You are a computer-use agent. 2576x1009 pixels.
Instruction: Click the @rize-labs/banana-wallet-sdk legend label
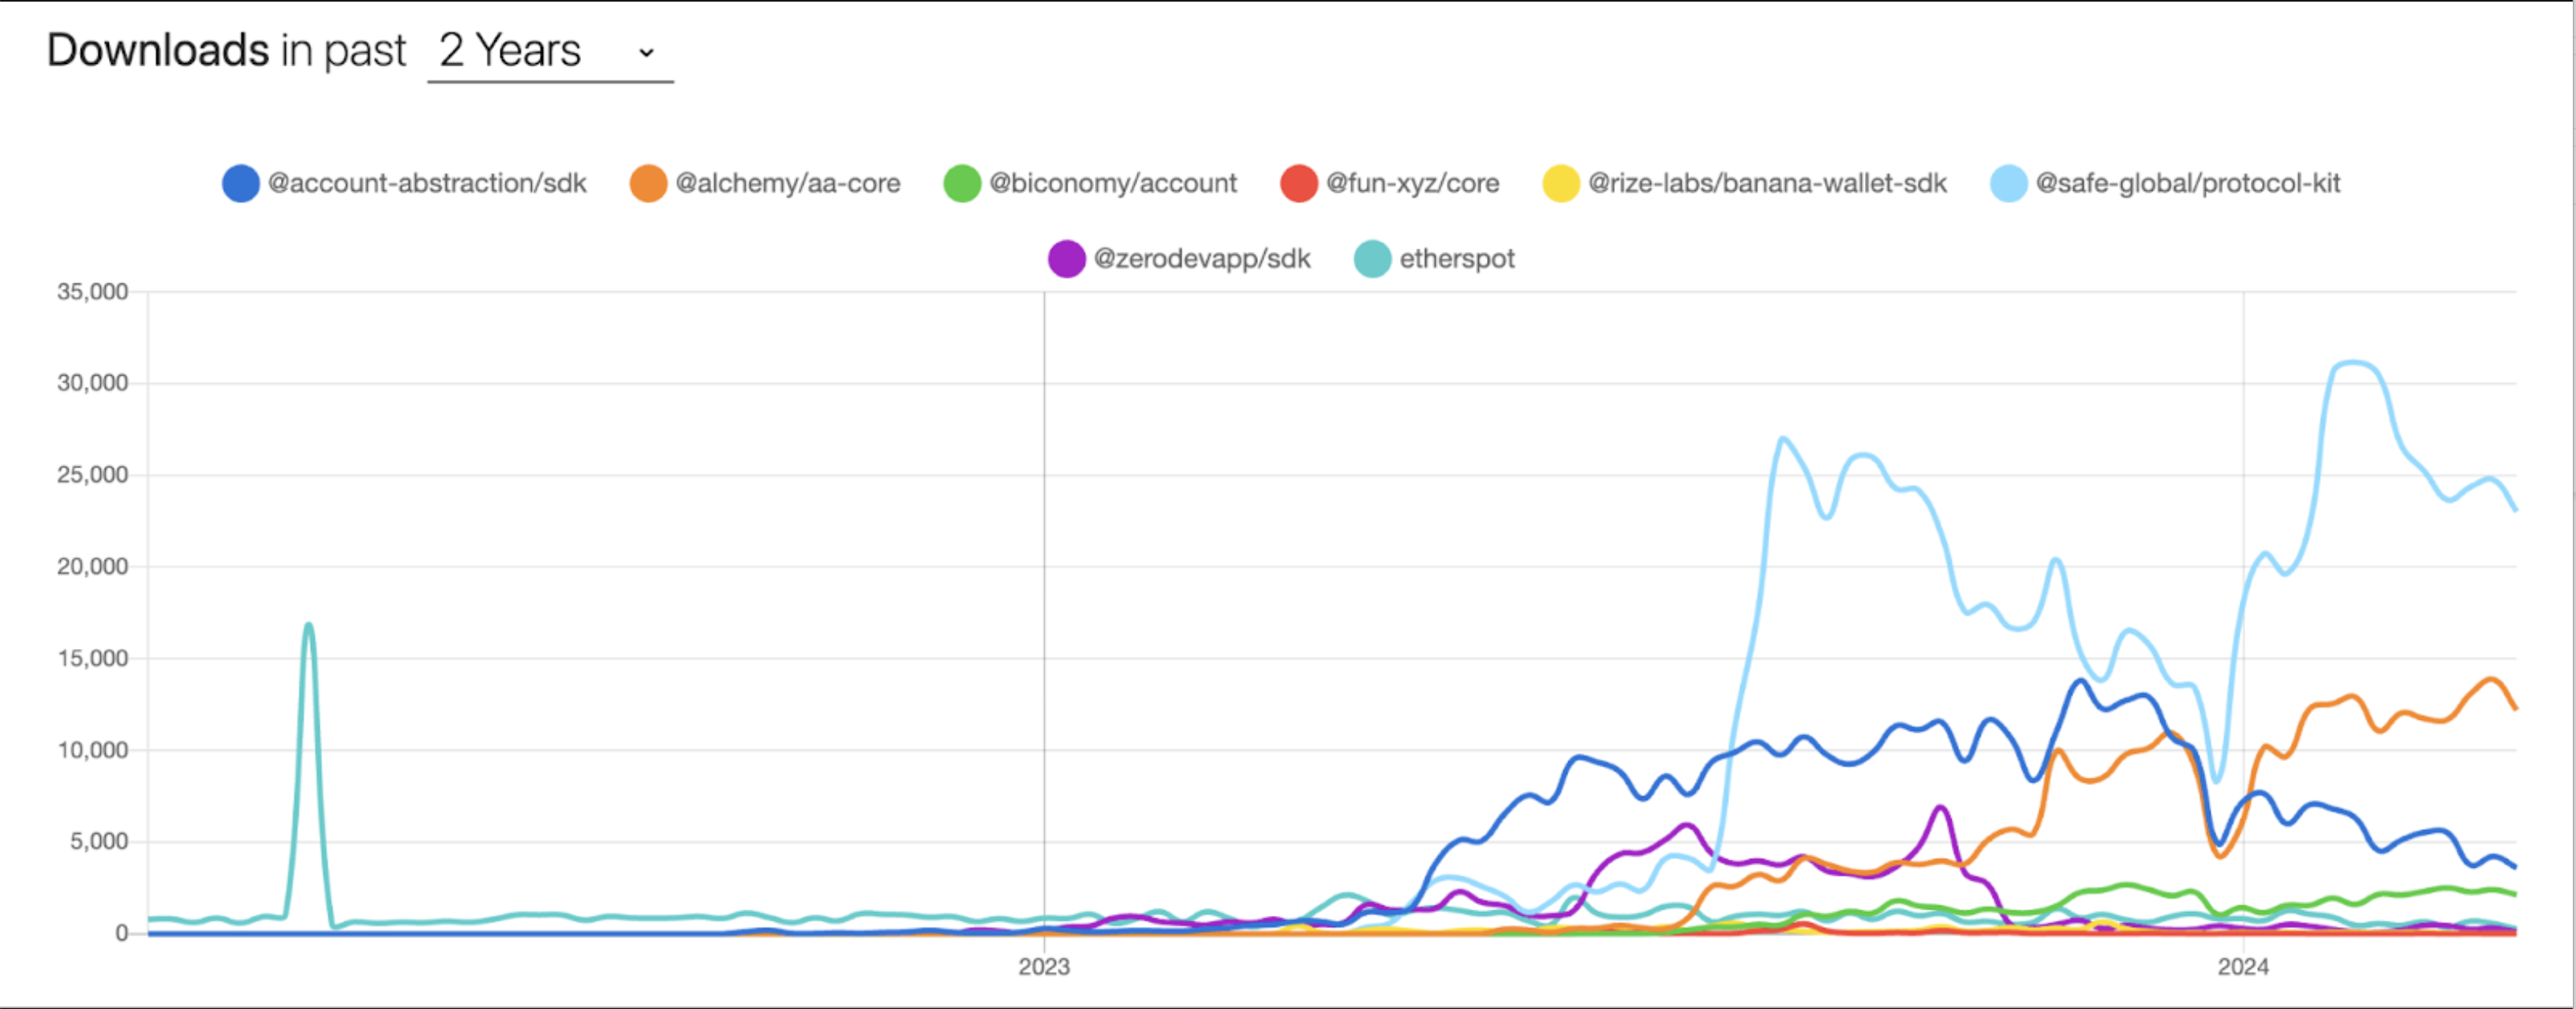pyautogui.click(x=1767, y=184)
